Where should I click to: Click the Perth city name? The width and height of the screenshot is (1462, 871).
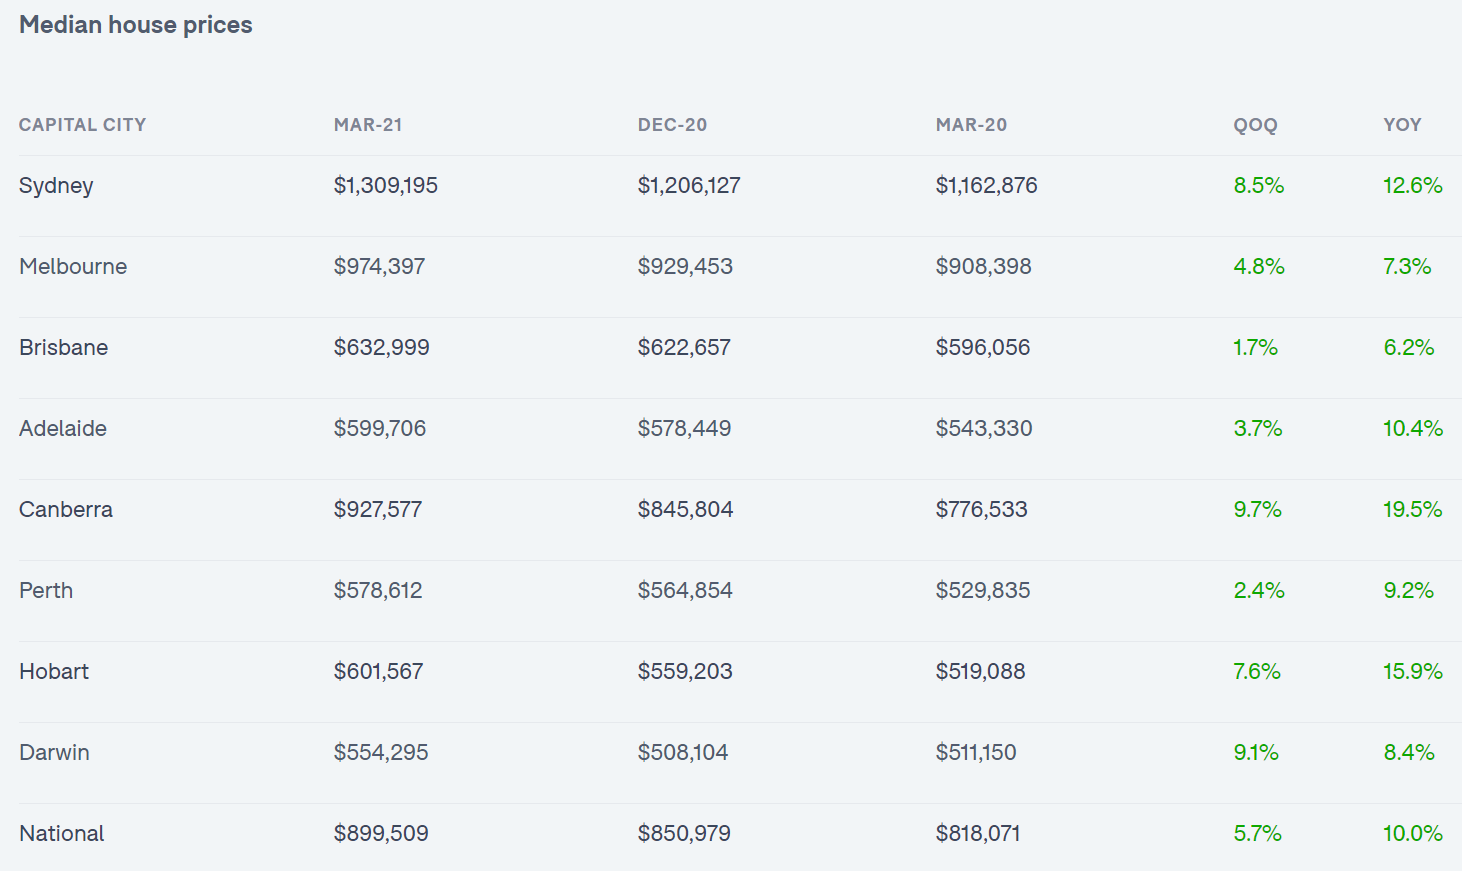click(46, 591)
